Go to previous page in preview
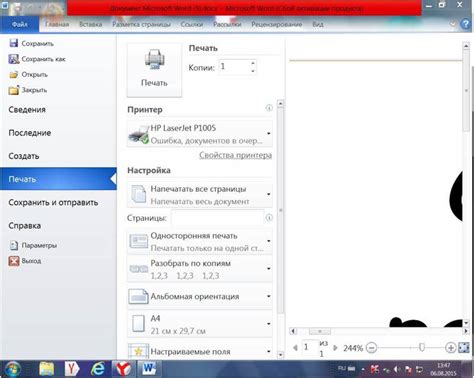The width and height of the screenshot is (474, 378). (x=295, y=348)
